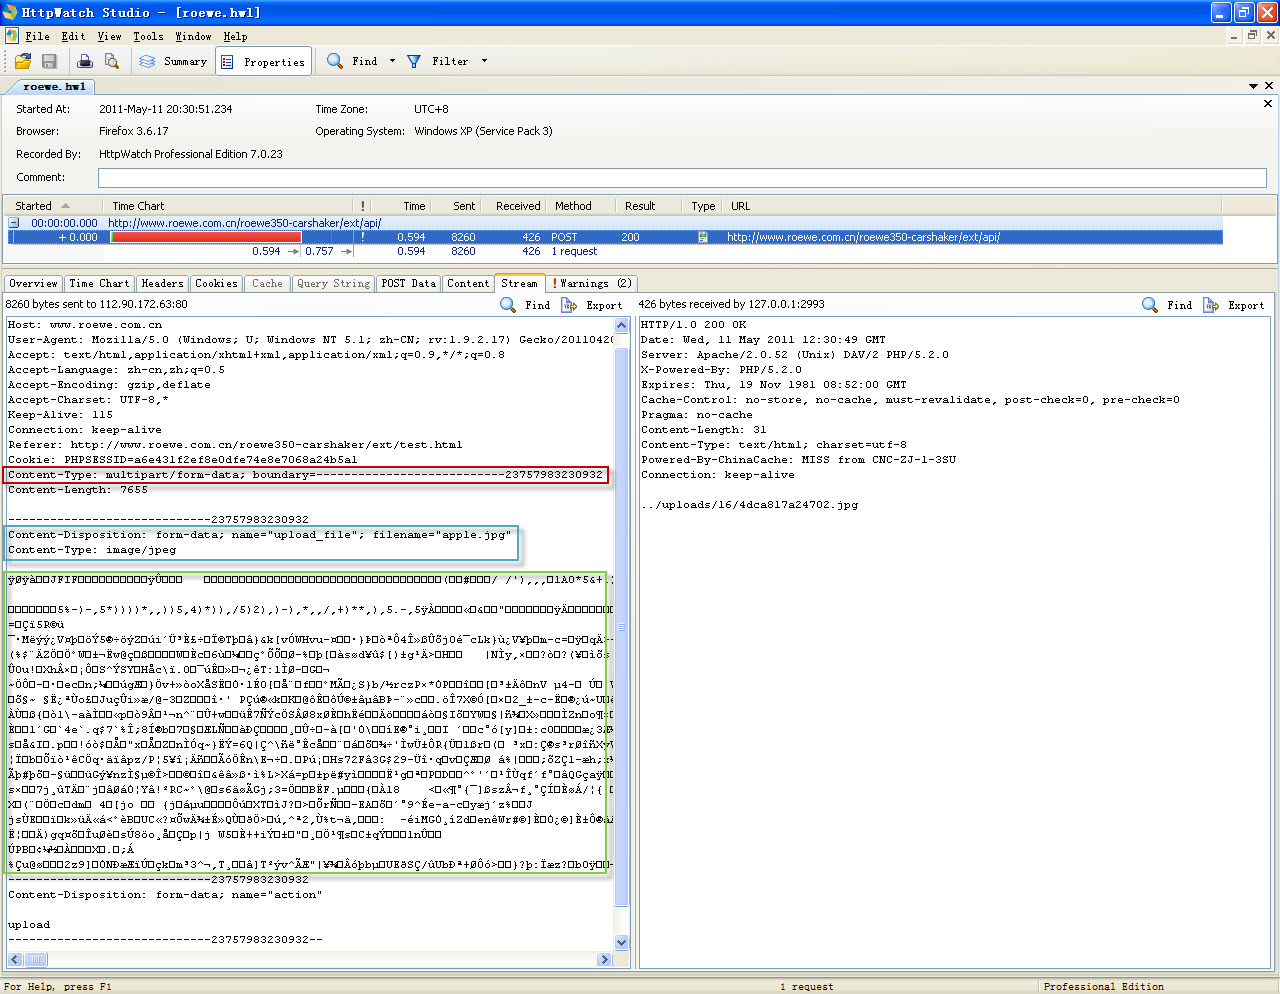The width and height of the screenshot is (1280, 994).
Task: Switch to the Query String tab
Action: point(333,284)
